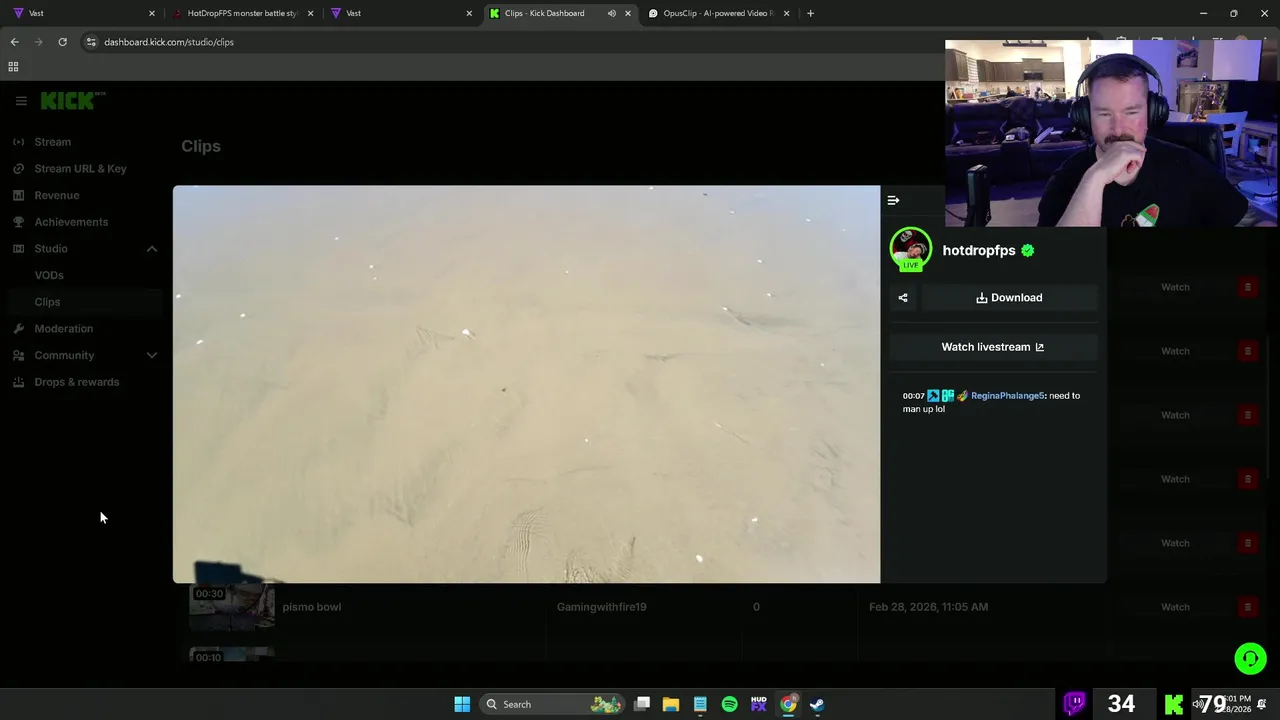Open Drops & rewards page

pyautogui.click(x=77, y=382)
